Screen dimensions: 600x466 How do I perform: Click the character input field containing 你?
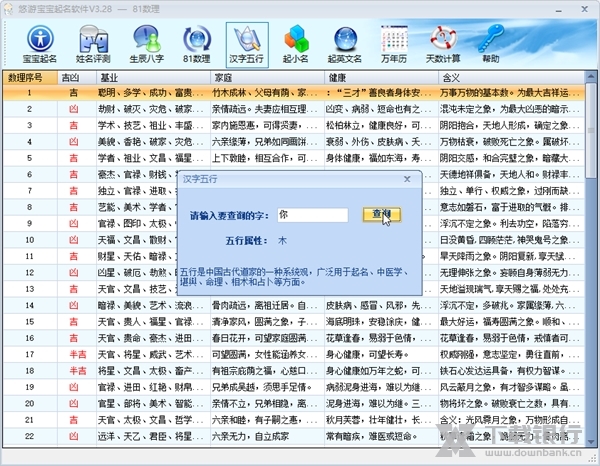tap(313, 215)
